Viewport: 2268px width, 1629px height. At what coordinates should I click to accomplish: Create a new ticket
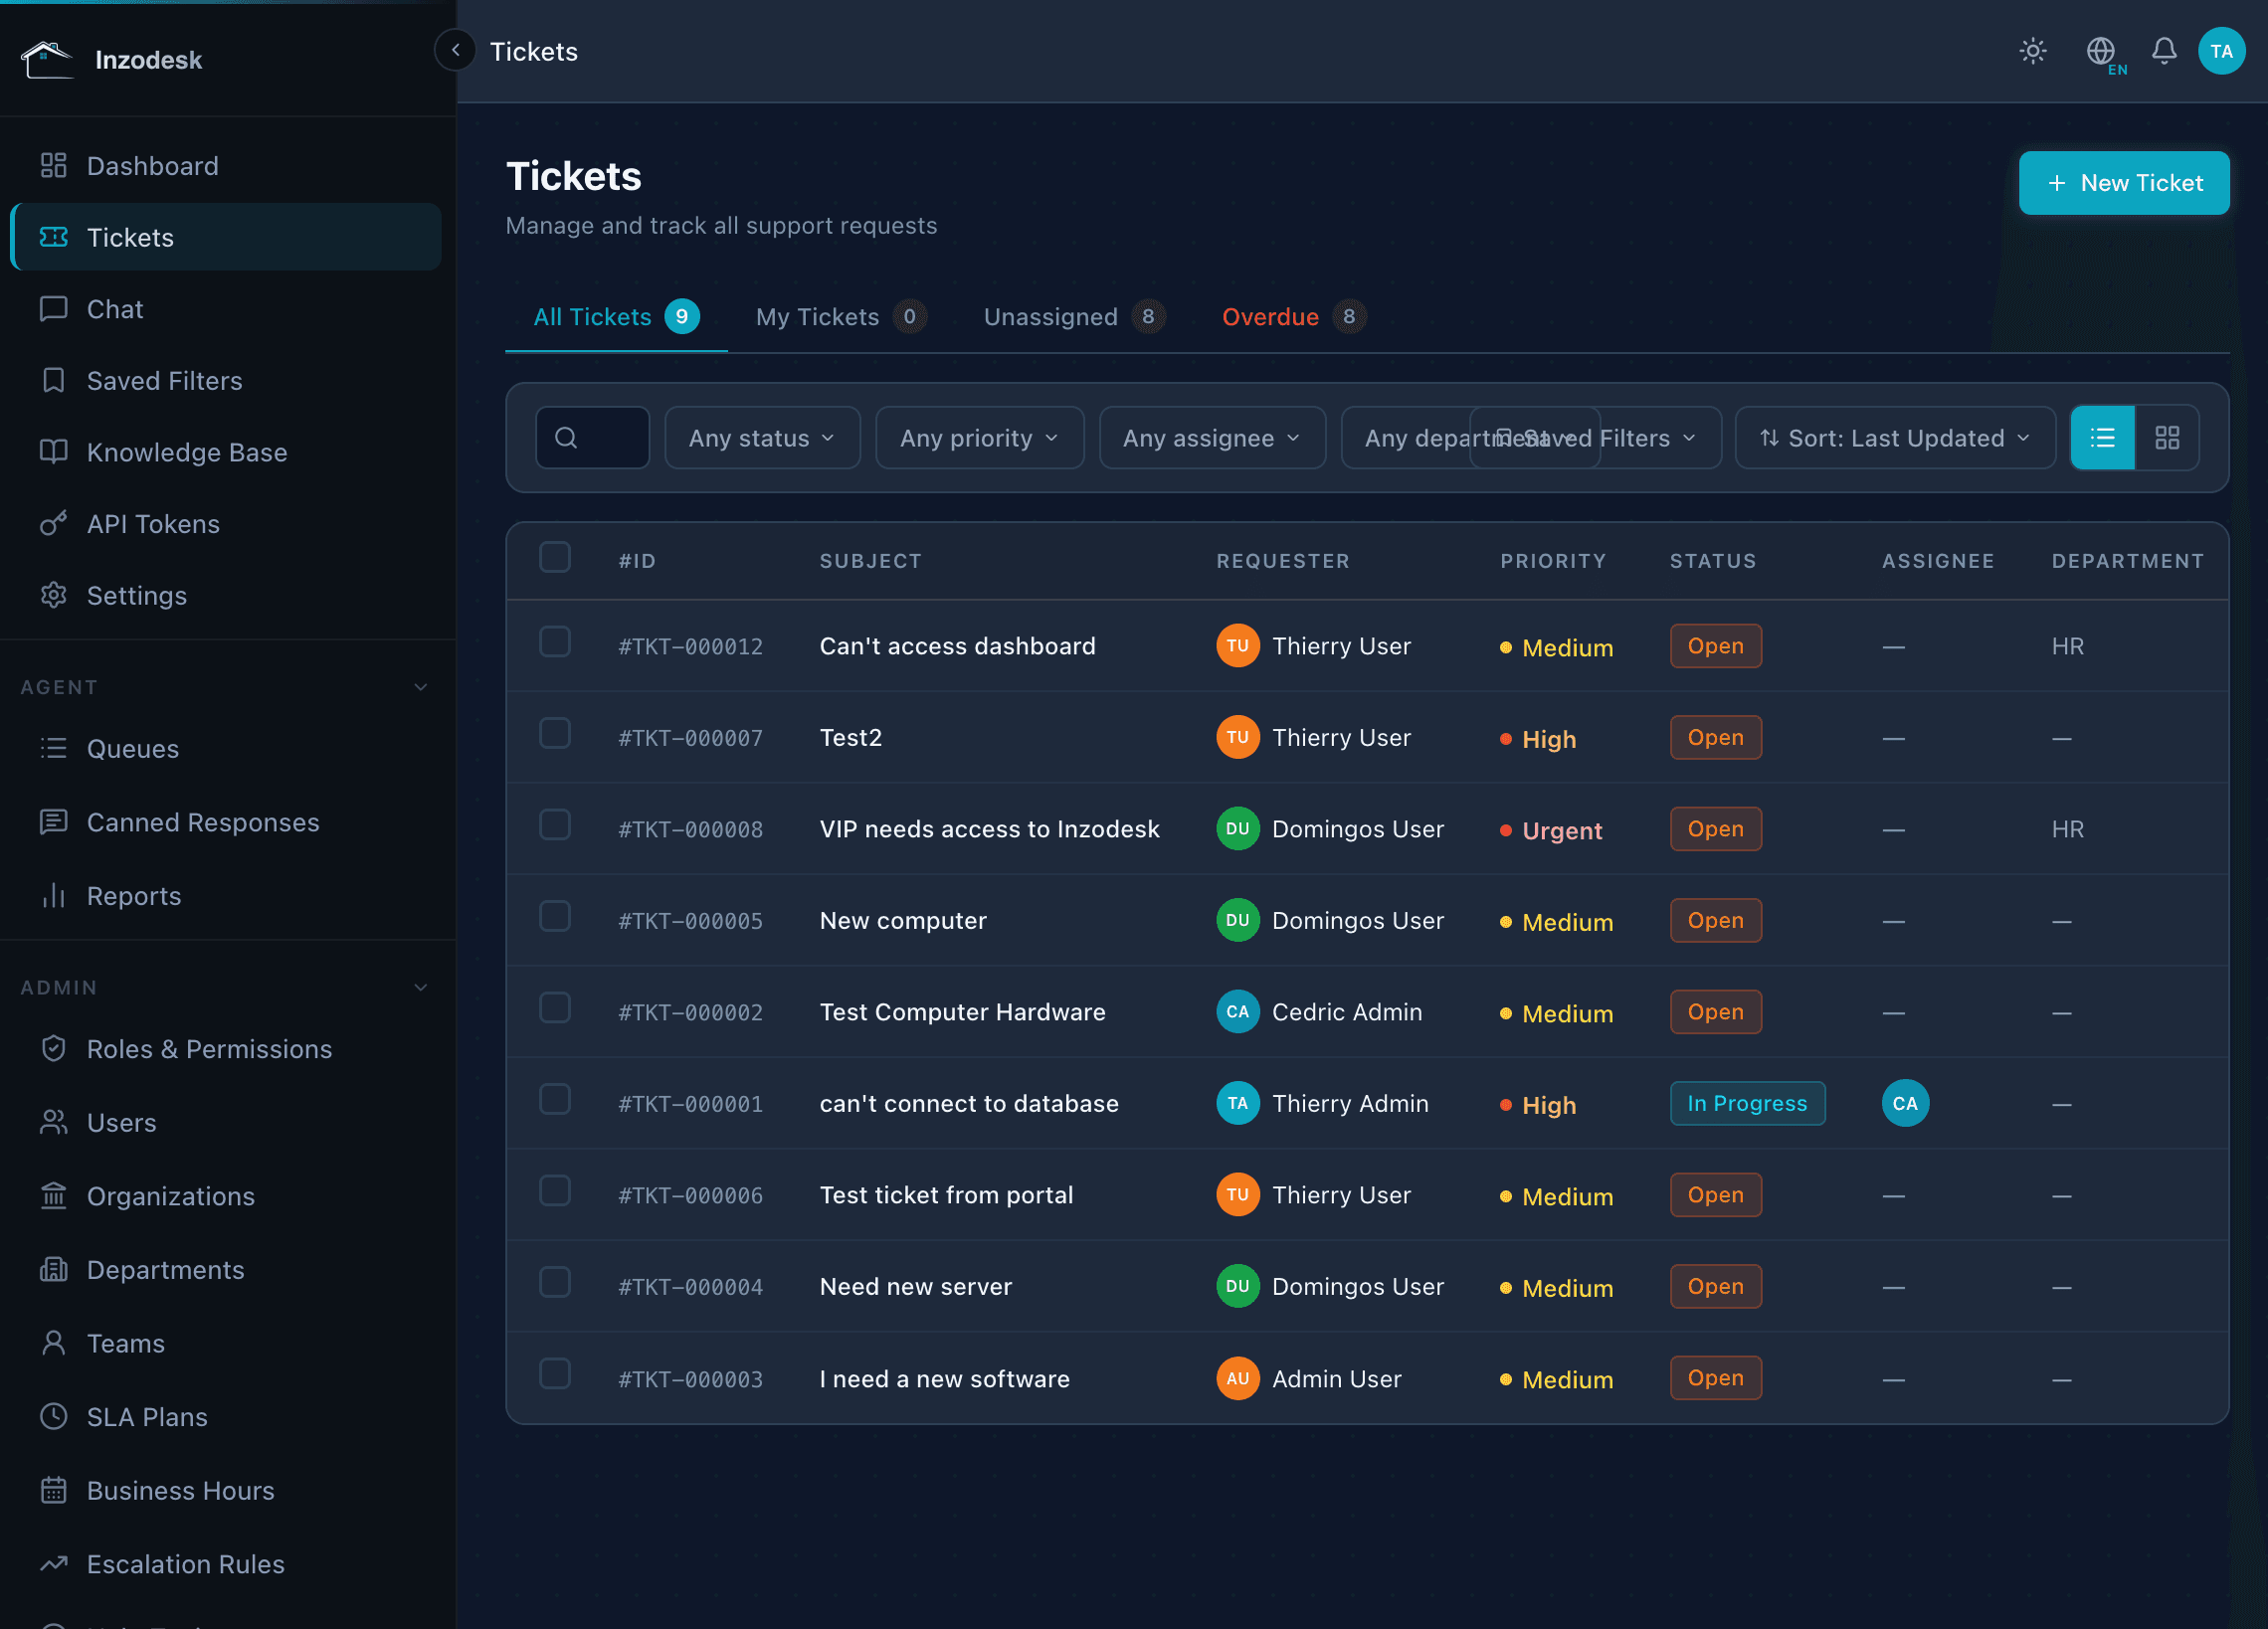click(2123, 183)
